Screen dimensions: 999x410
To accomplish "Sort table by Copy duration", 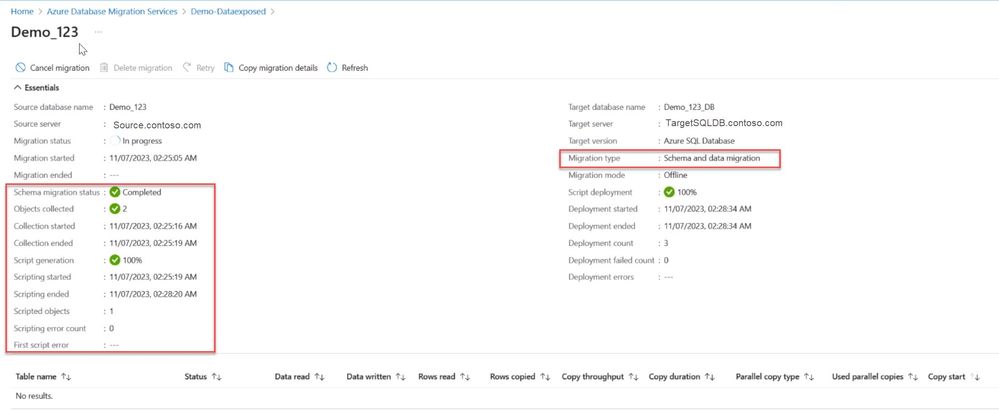I will point(710,377).
